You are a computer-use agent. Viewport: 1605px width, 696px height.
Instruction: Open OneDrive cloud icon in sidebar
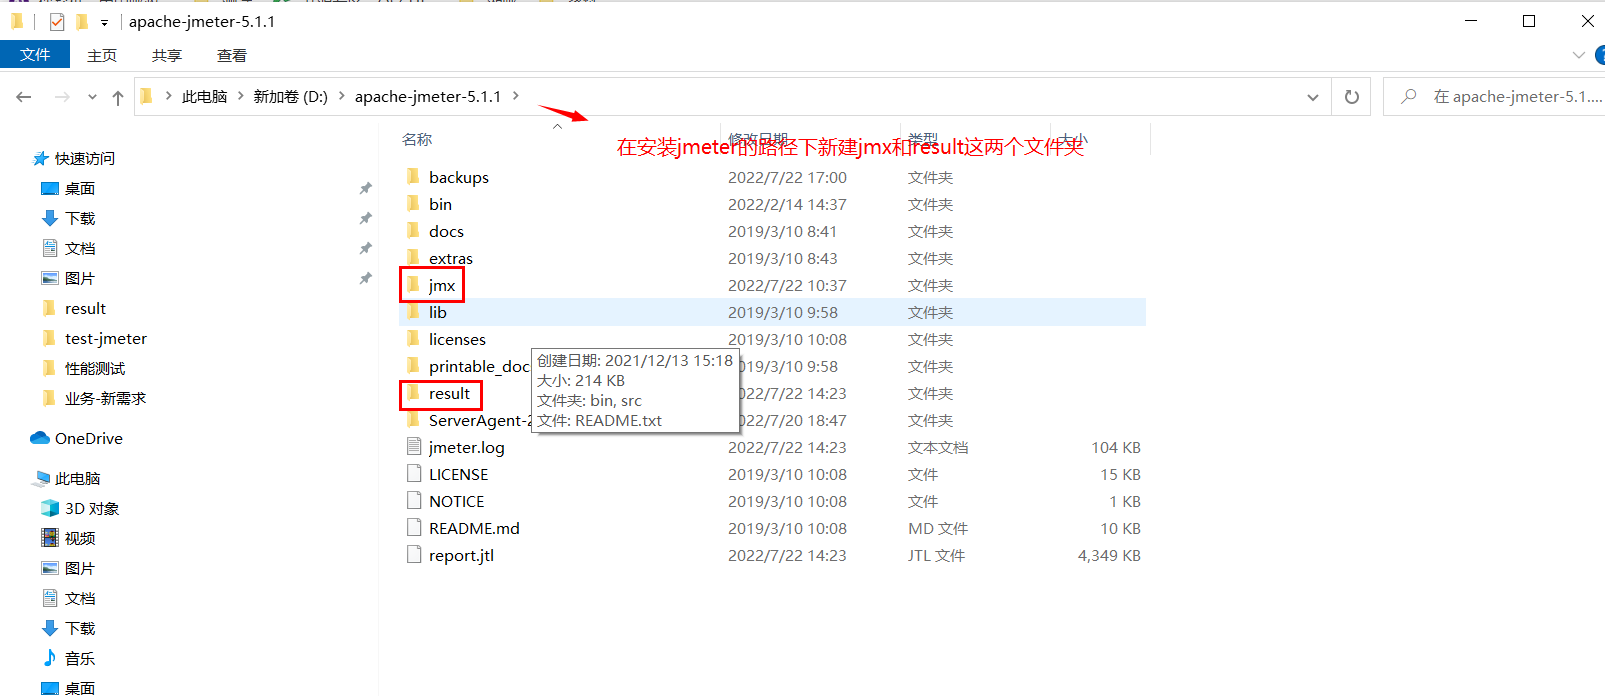pyautogui.click(x=40, y=438)
